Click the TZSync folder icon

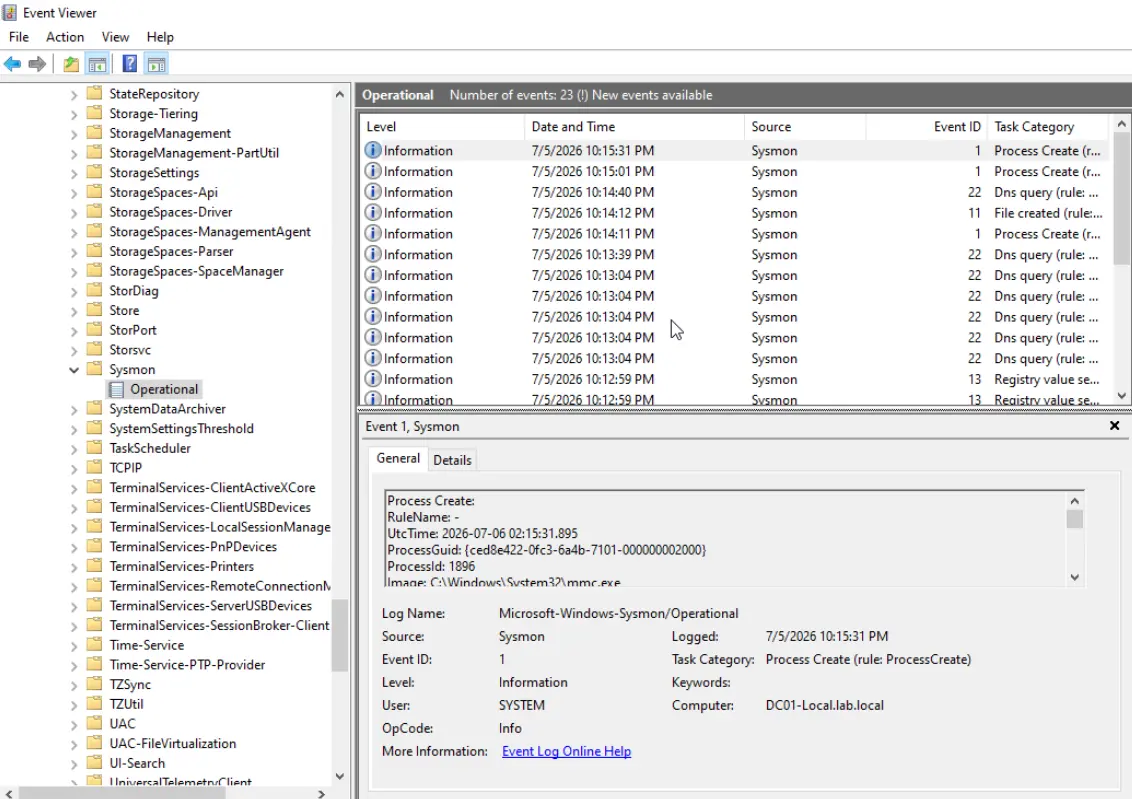(x=94, y=684)
